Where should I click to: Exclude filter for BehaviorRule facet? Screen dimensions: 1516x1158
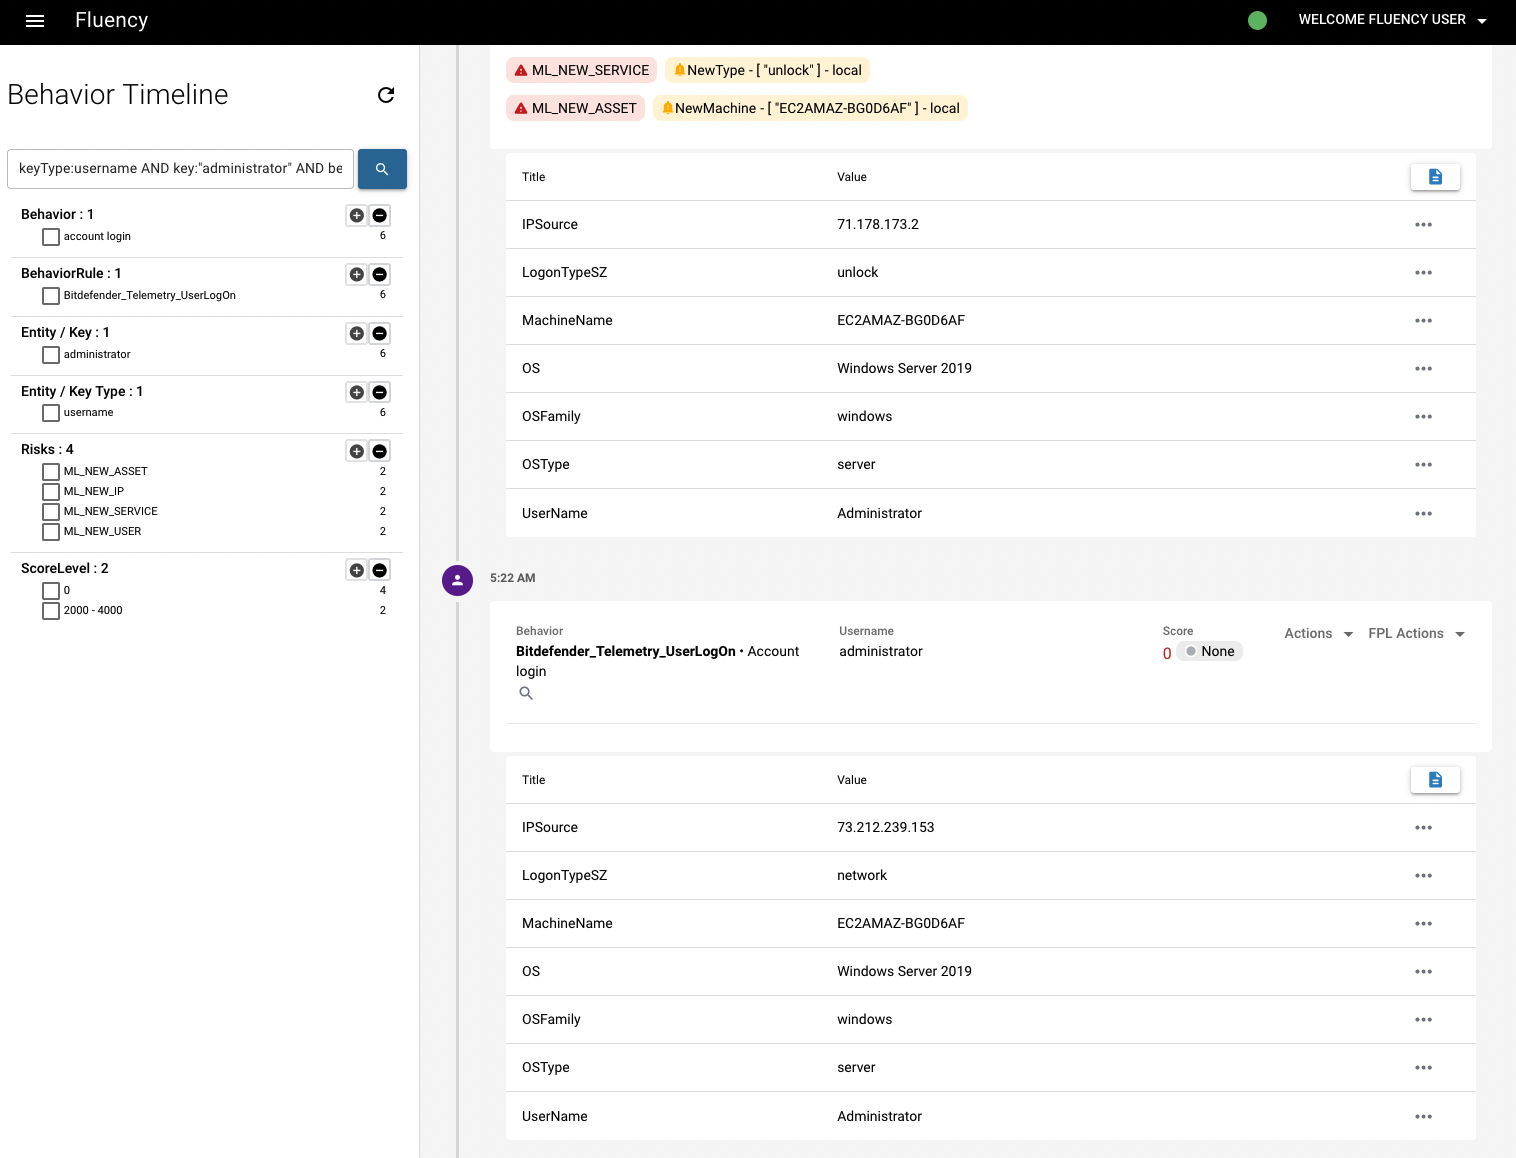click(380, 274)
